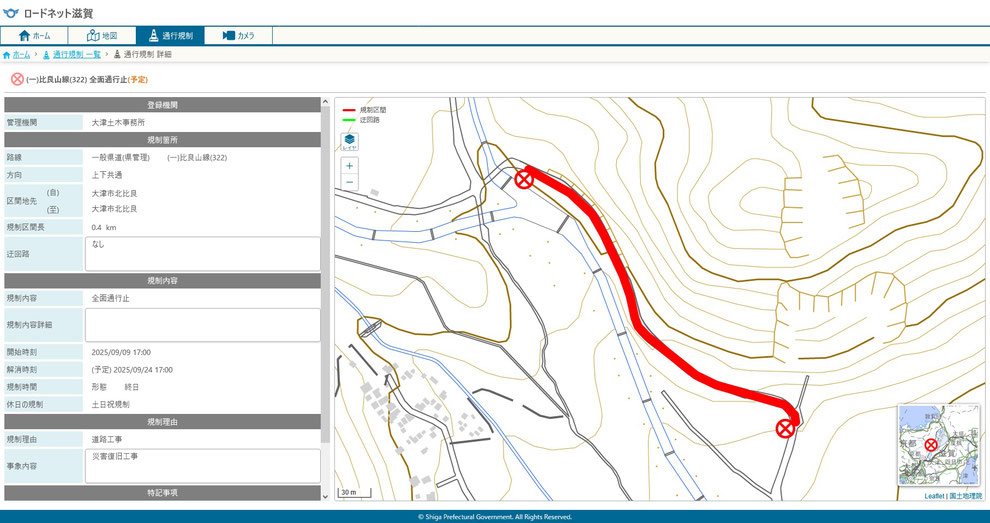
Task: Click the 規制区間長 value 0.4 km
Action: (104, 227)
